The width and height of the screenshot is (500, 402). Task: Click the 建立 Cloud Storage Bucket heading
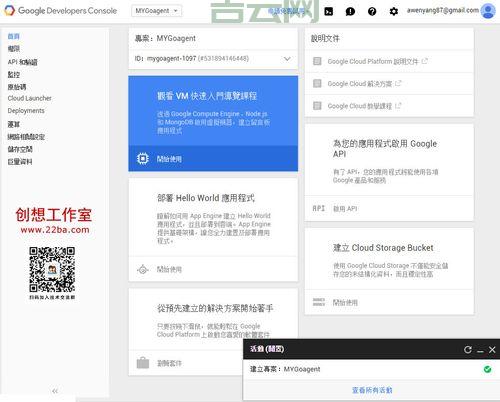[x=383, y=248]
